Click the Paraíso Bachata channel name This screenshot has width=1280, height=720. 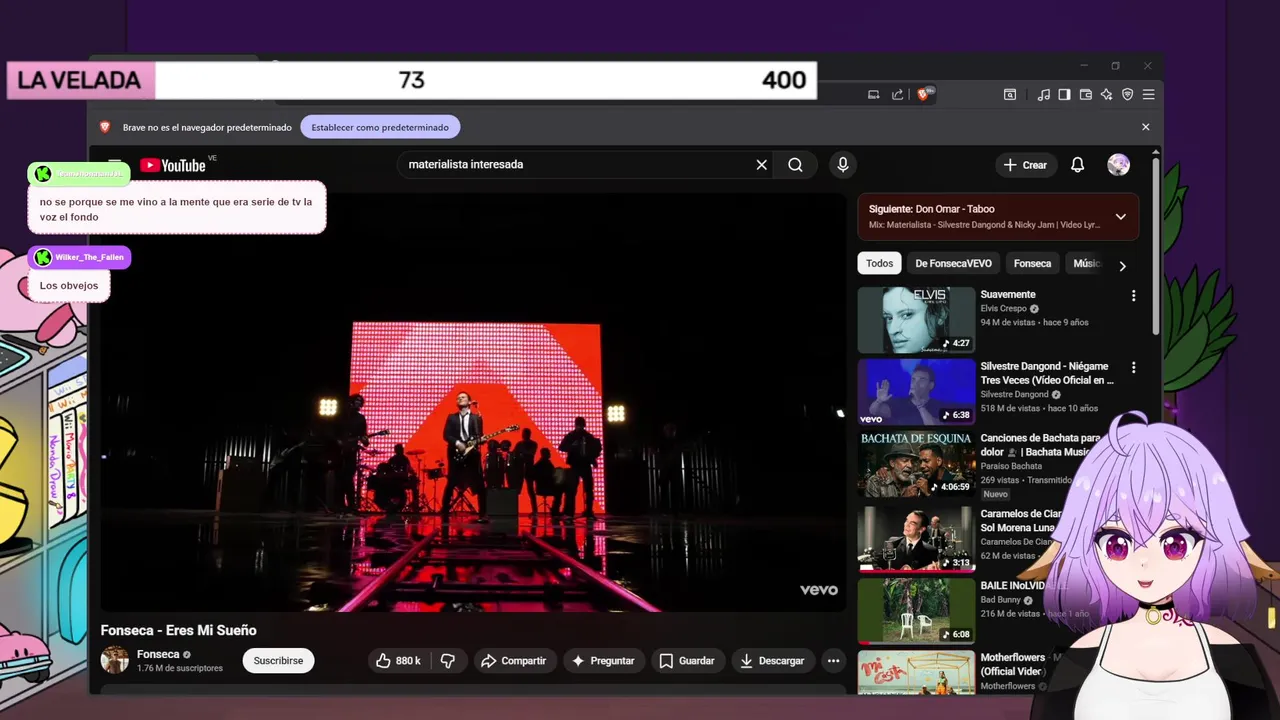point(1011,466)
